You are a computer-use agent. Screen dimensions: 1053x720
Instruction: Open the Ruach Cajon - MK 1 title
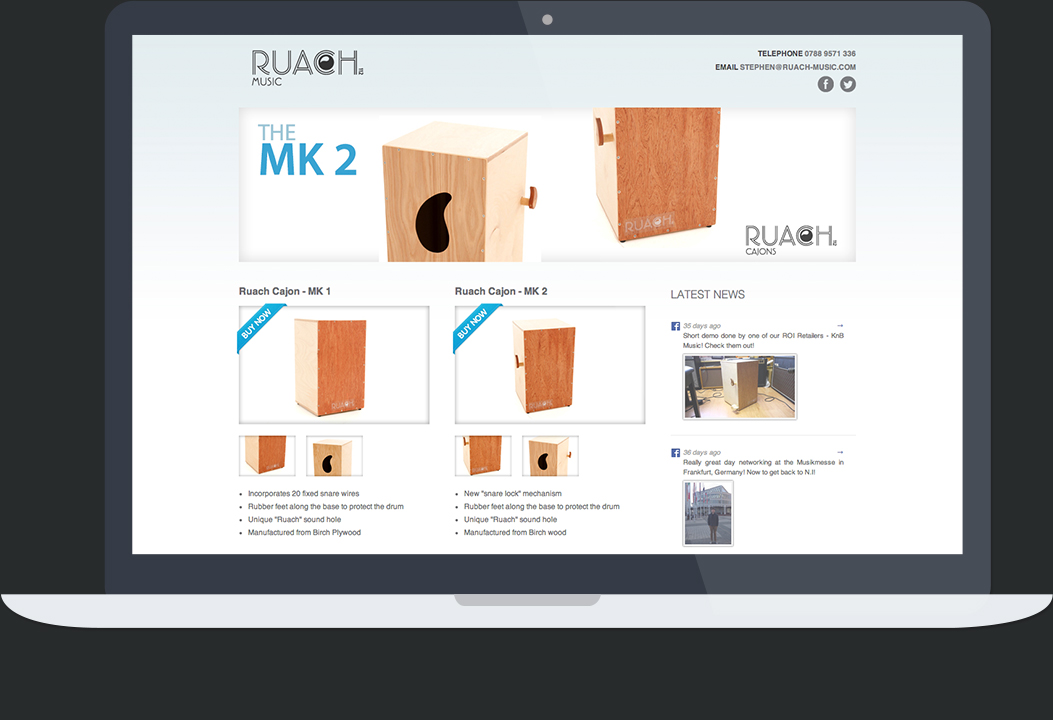[284, 292]
